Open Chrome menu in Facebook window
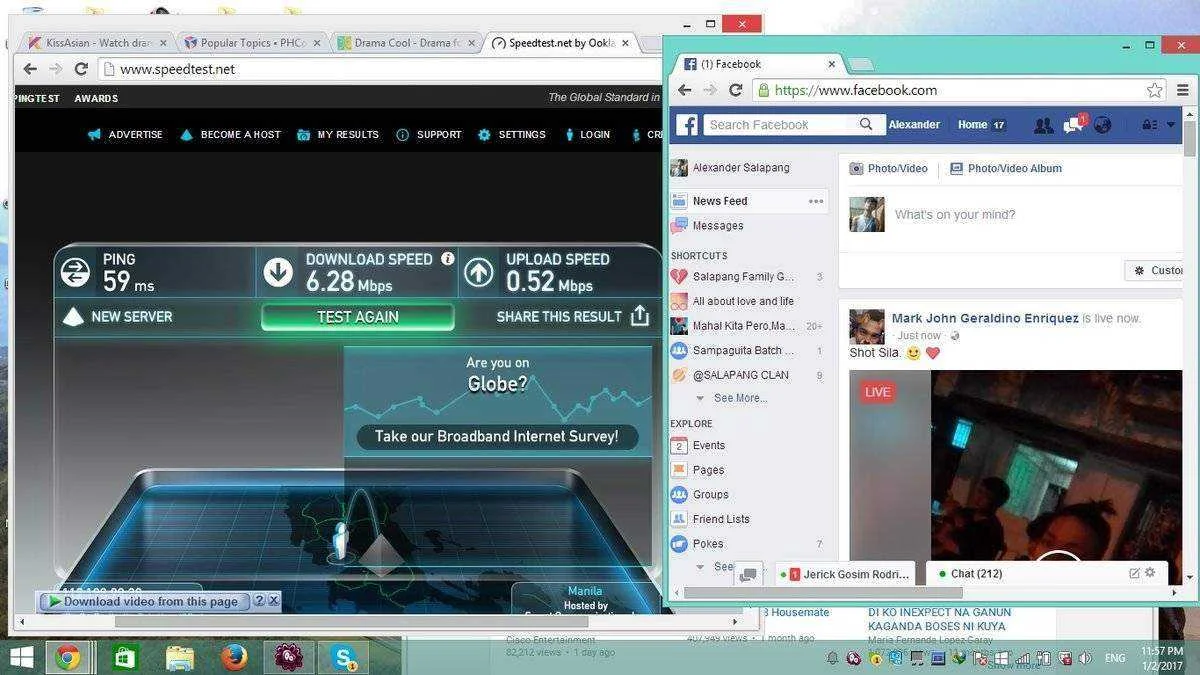This screenshot has width=1200, height=675. (x=1183, y=90)
